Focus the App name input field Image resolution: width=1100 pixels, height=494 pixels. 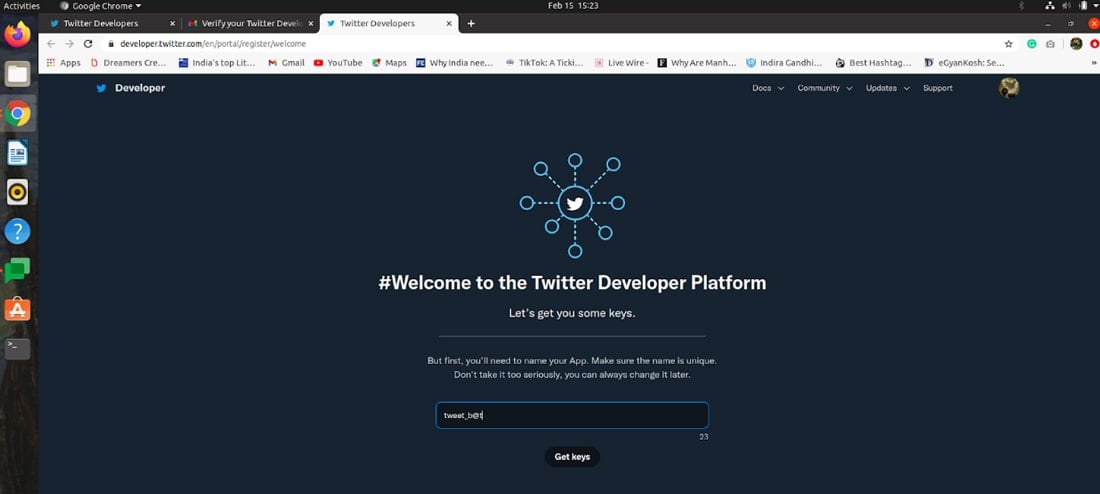572,415
